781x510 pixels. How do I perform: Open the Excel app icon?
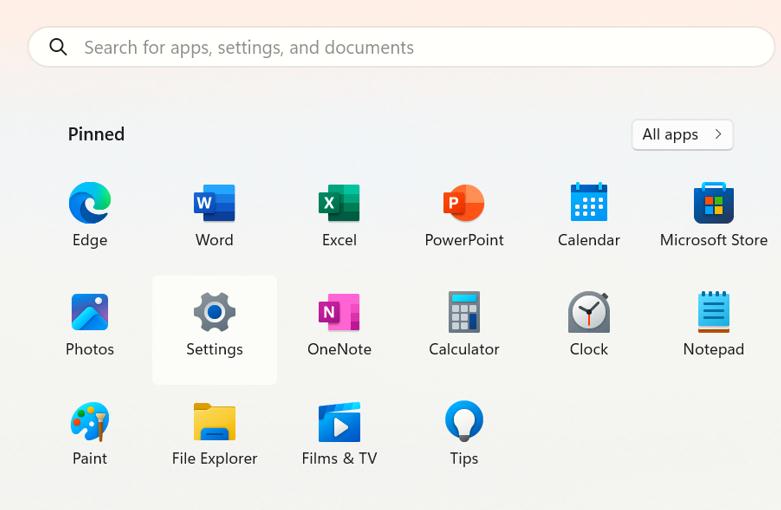click(x=339, y=204)
